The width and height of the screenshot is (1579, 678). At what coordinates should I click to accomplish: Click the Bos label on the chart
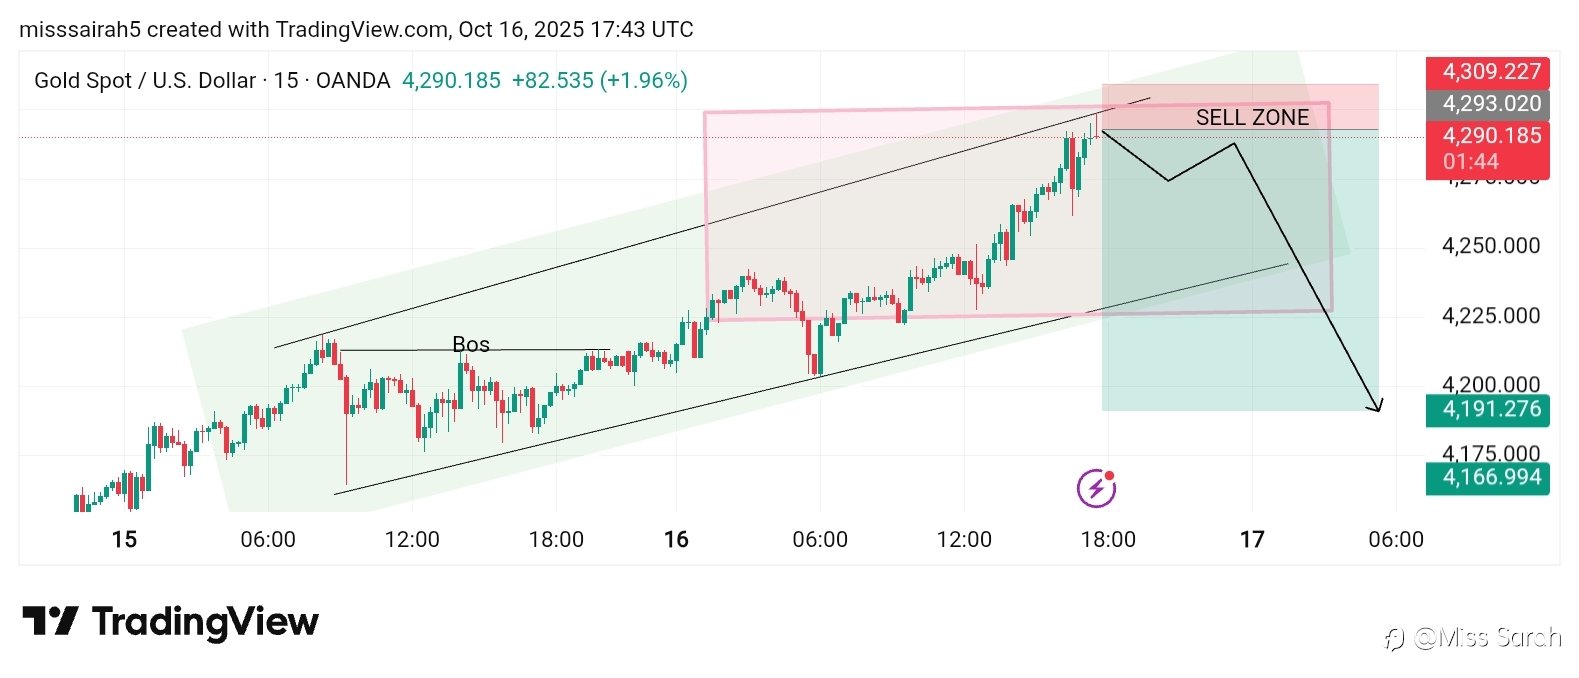pos(471,344)
